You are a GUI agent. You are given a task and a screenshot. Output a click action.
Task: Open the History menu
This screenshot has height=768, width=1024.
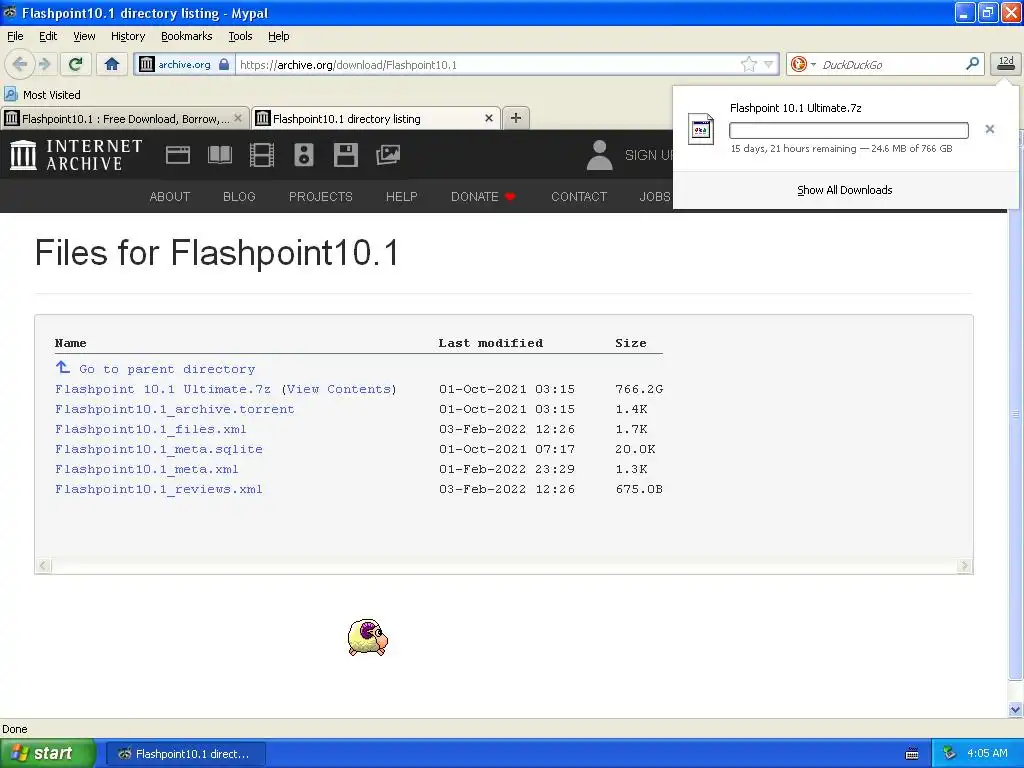click(127, 36)
